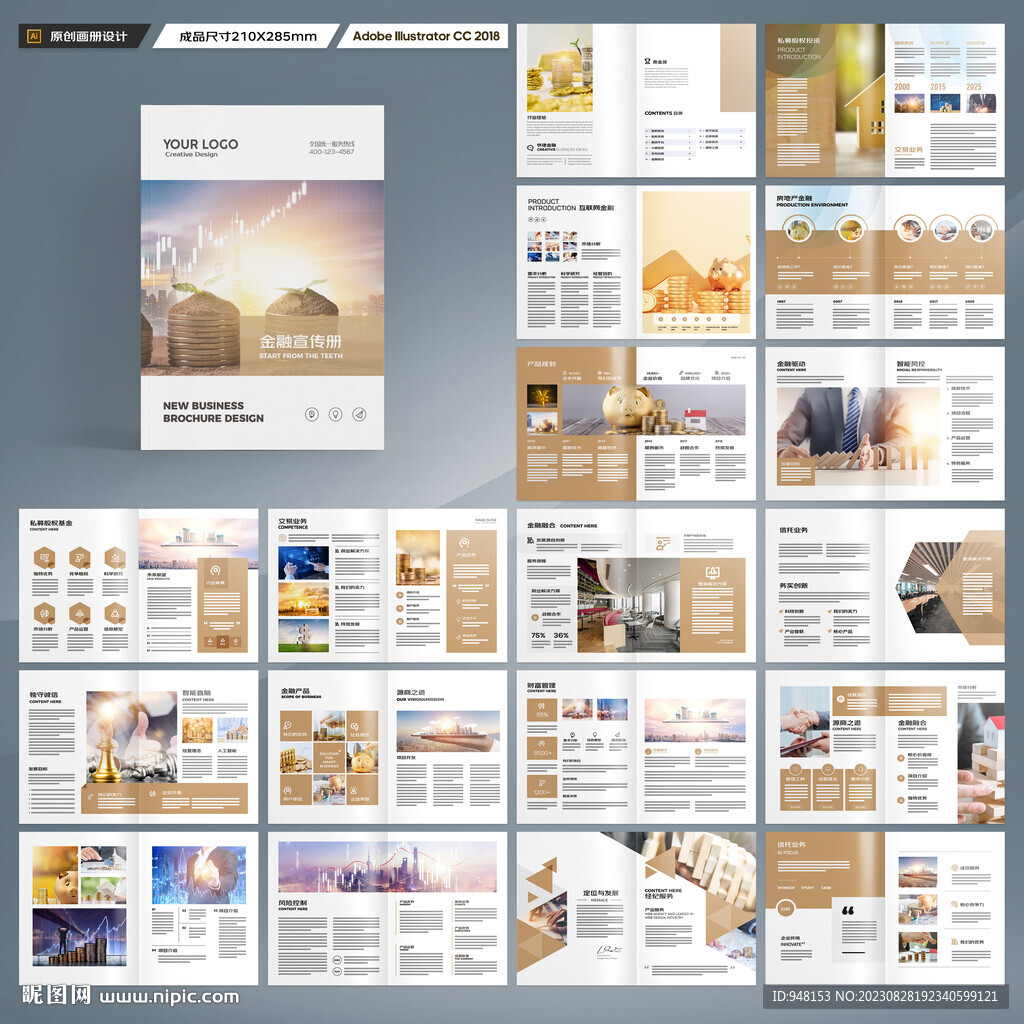Screen dimensions: 1024x1024
Task: Click the 75% figure in 金融融合 spread
Action: point(538,635)
